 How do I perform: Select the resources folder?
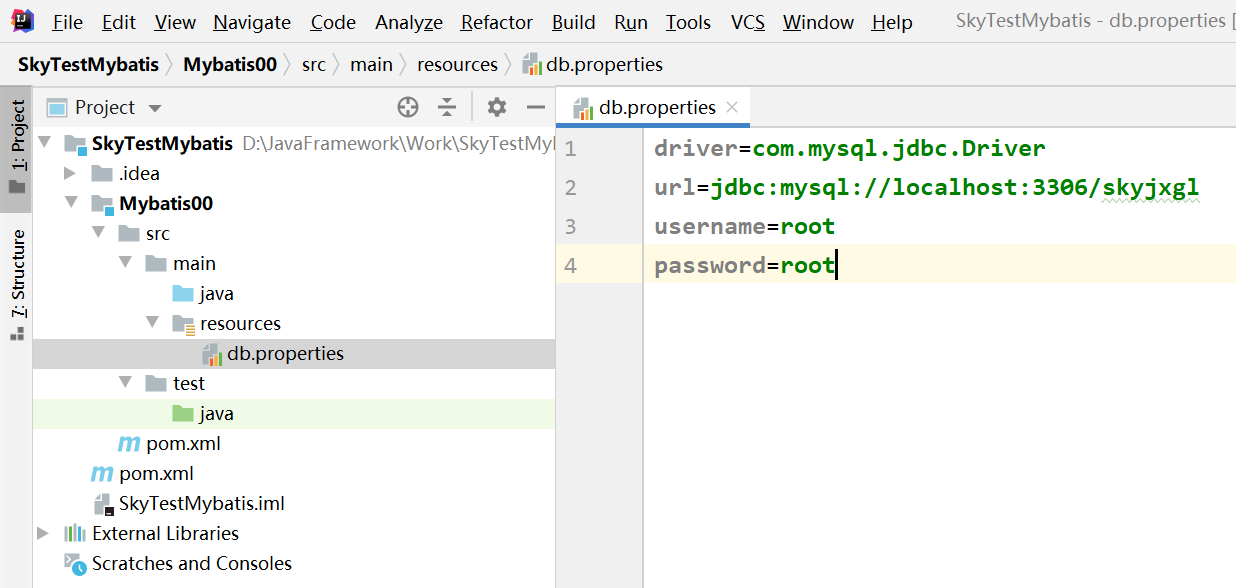click(240, 323)
